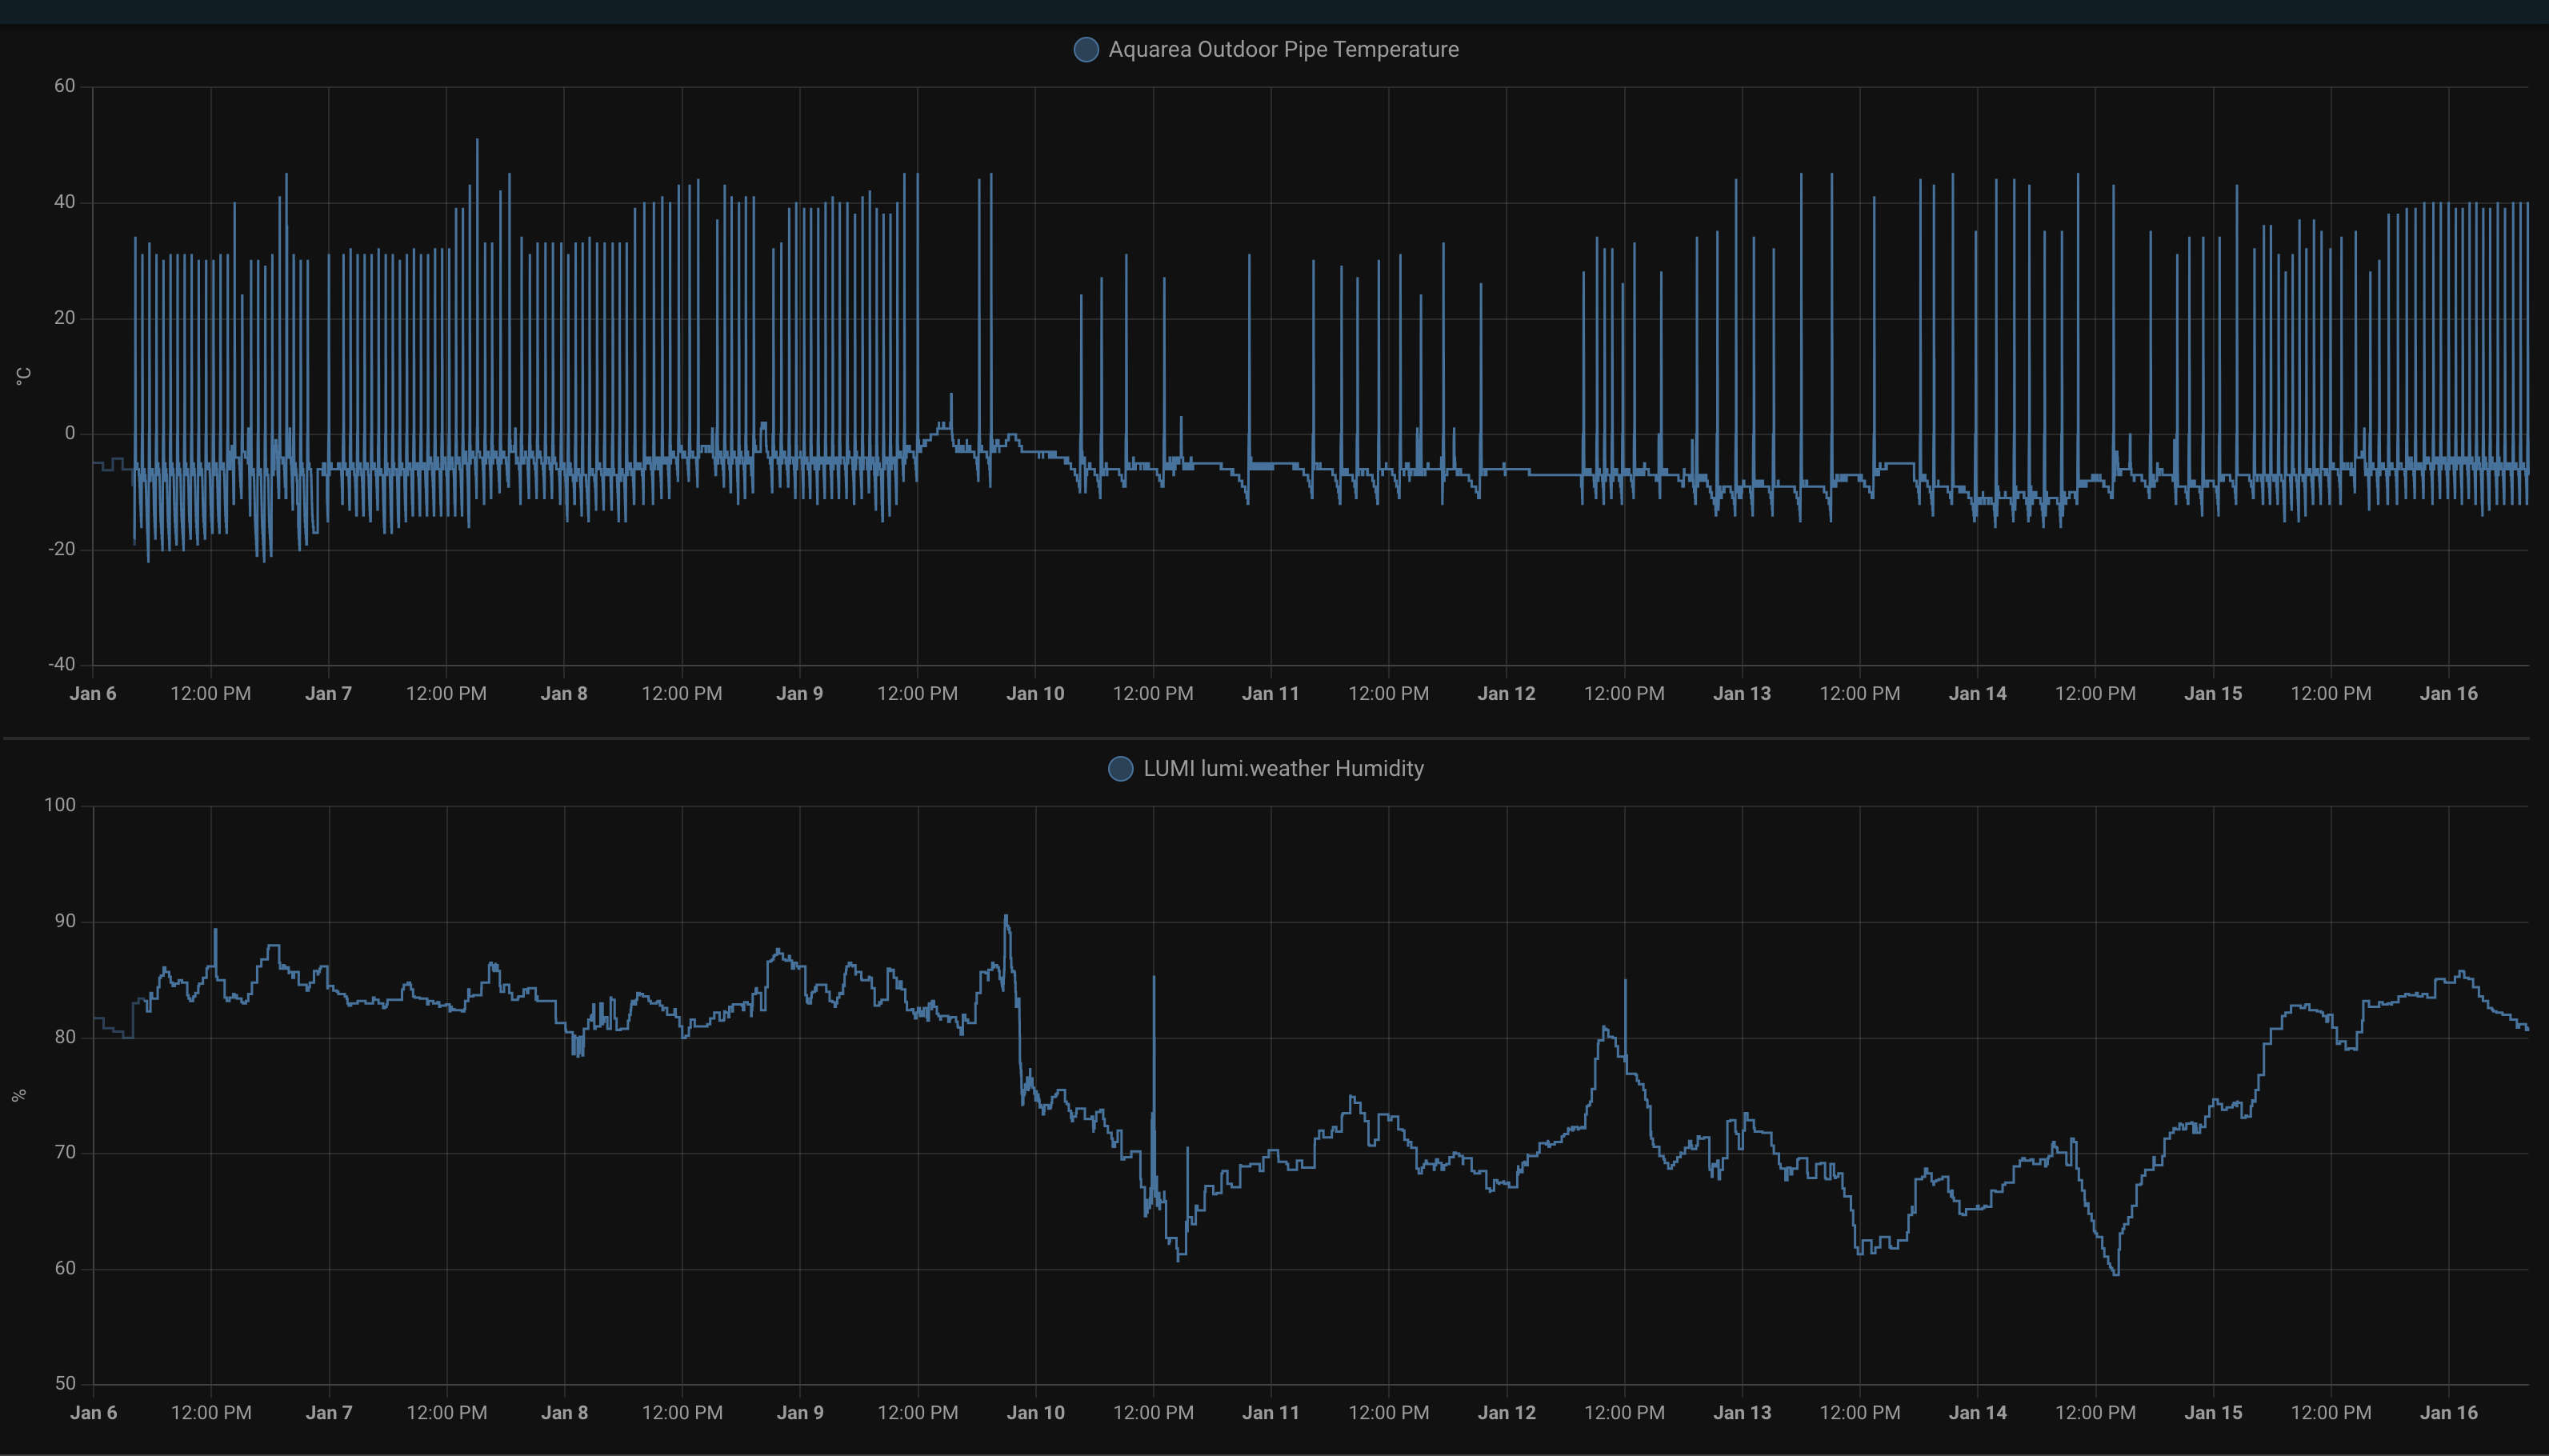Click the Jan 10 label on humidity chart axis
The image size is (2549, 1456).
click(x=1035, y=1413)
